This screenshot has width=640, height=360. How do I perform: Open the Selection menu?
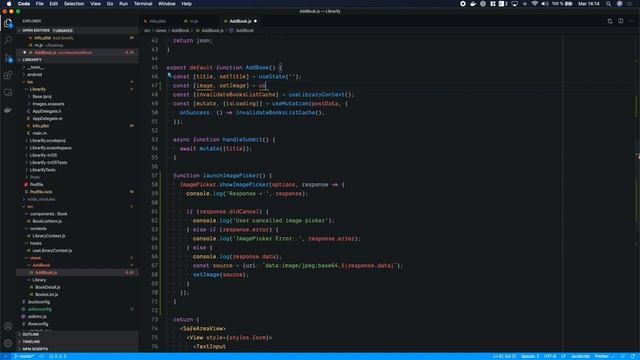click(x=74, y=4)
